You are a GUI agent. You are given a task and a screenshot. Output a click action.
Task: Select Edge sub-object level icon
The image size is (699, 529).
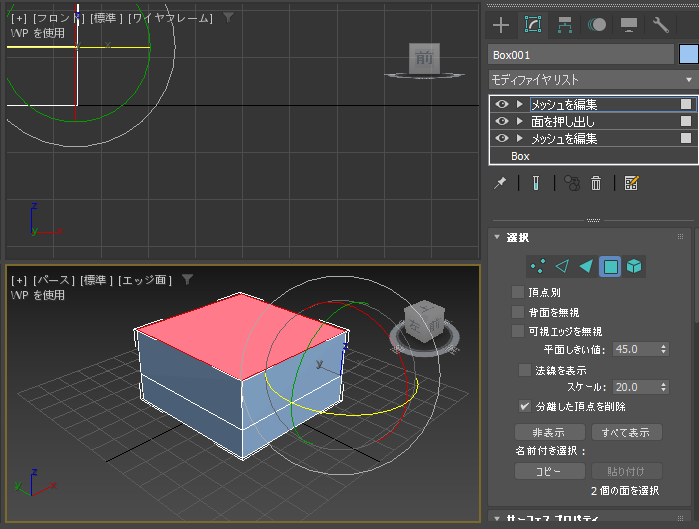(563, 267)
